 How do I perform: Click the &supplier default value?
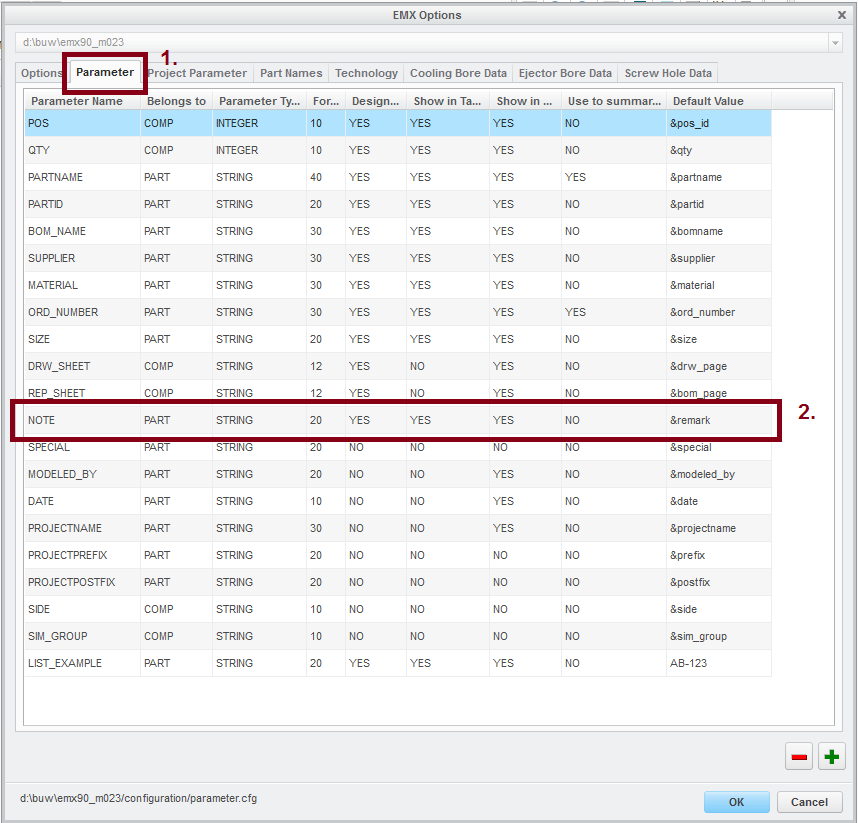pos(692,258)
